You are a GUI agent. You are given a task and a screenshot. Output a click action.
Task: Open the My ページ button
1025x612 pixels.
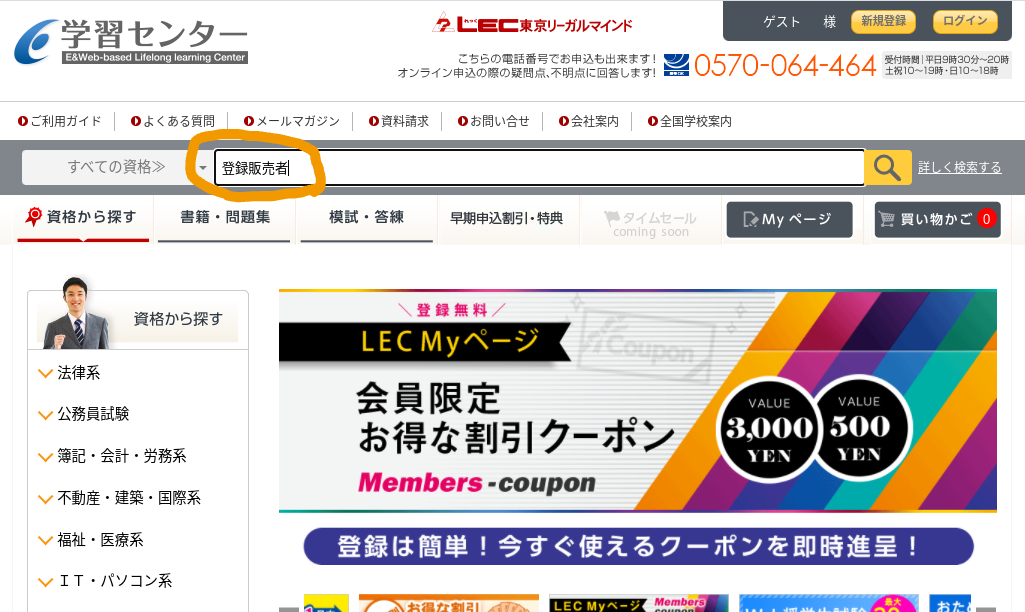[789, 219]
